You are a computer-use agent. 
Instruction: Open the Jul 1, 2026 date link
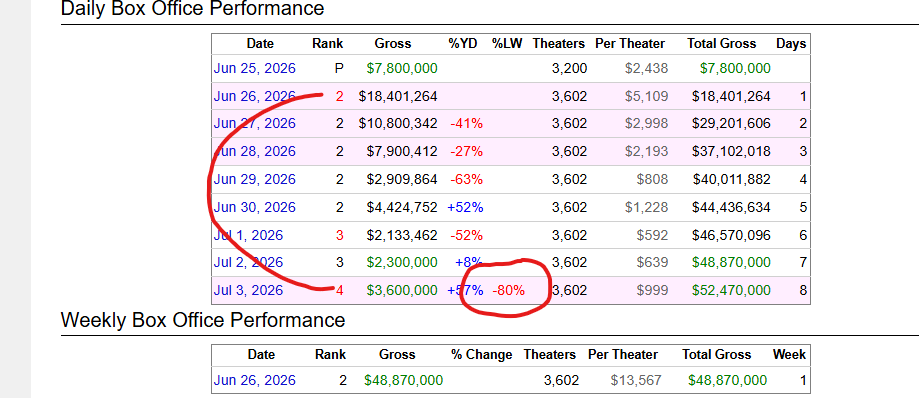(248, 236)
